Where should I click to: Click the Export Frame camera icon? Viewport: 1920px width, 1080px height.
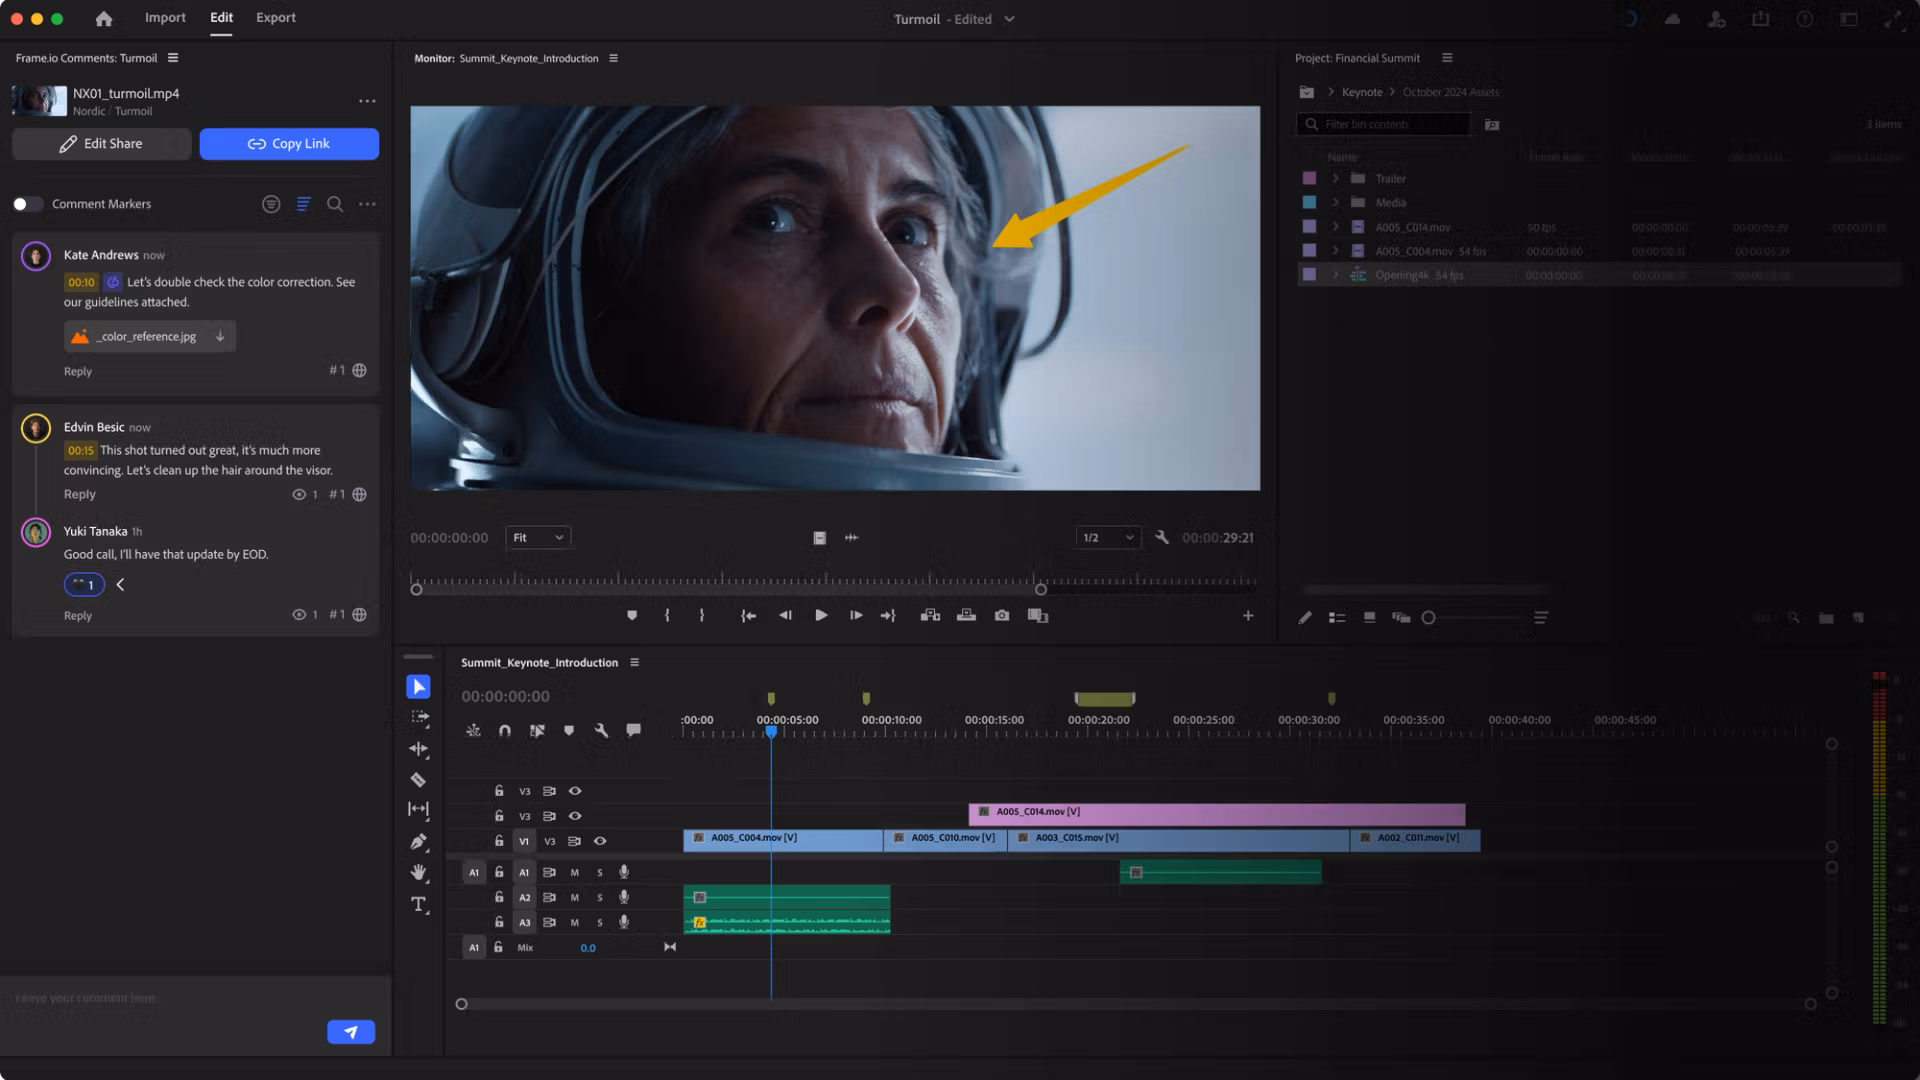pos(1002,616)
